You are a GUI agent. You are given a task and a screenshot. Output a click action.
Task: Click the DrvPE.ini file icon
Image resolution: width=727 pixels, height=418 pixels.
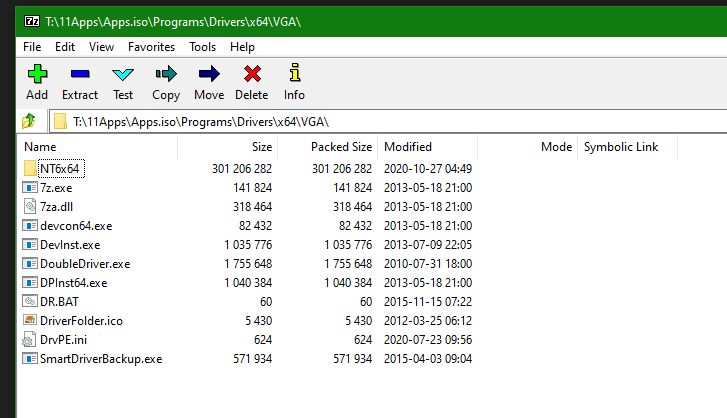(29, 340)
